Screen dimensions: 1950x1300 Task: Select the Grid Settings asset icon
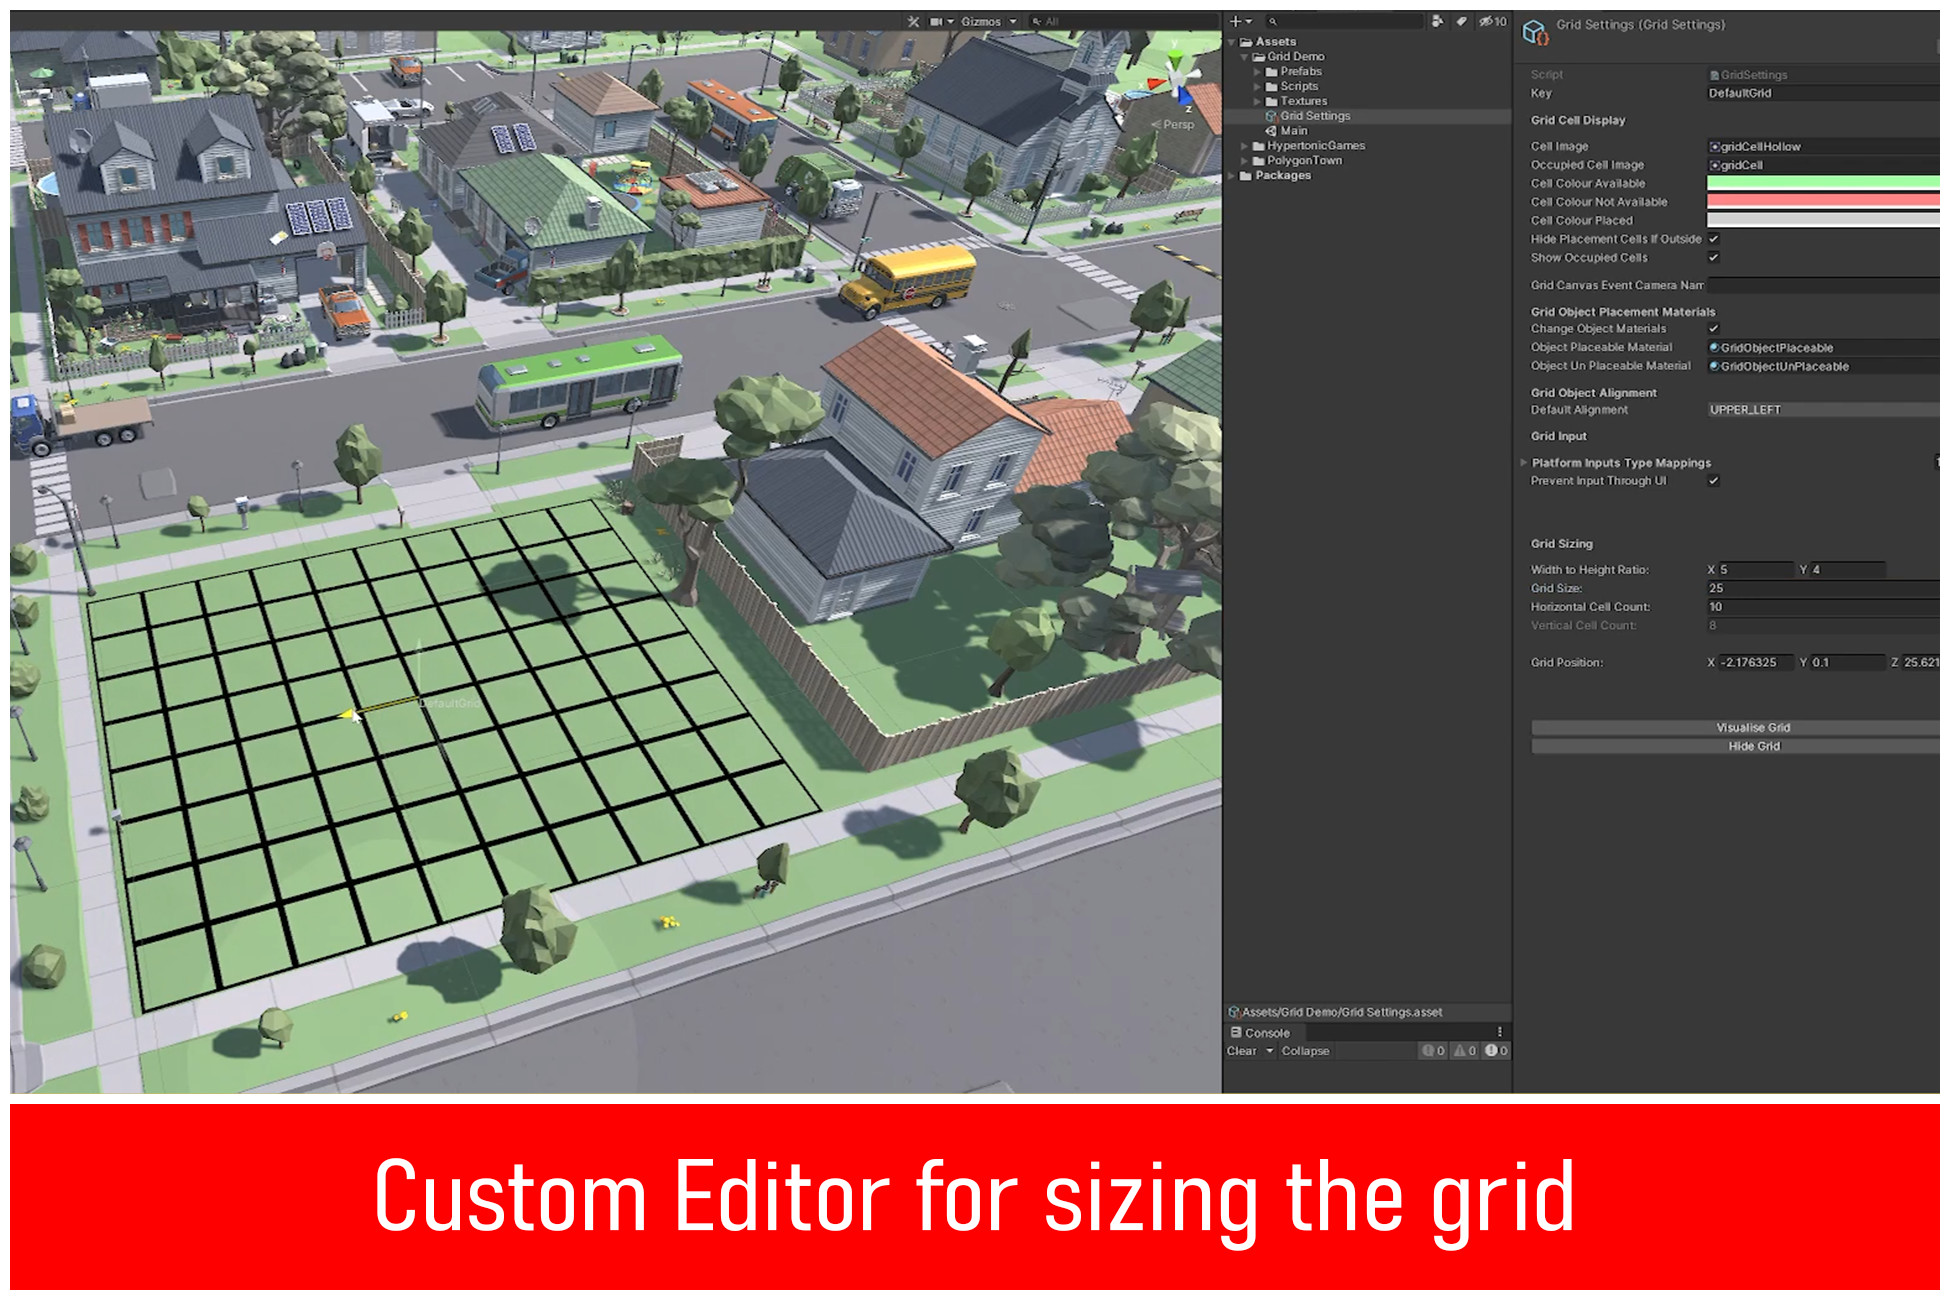pos(1271,116)
